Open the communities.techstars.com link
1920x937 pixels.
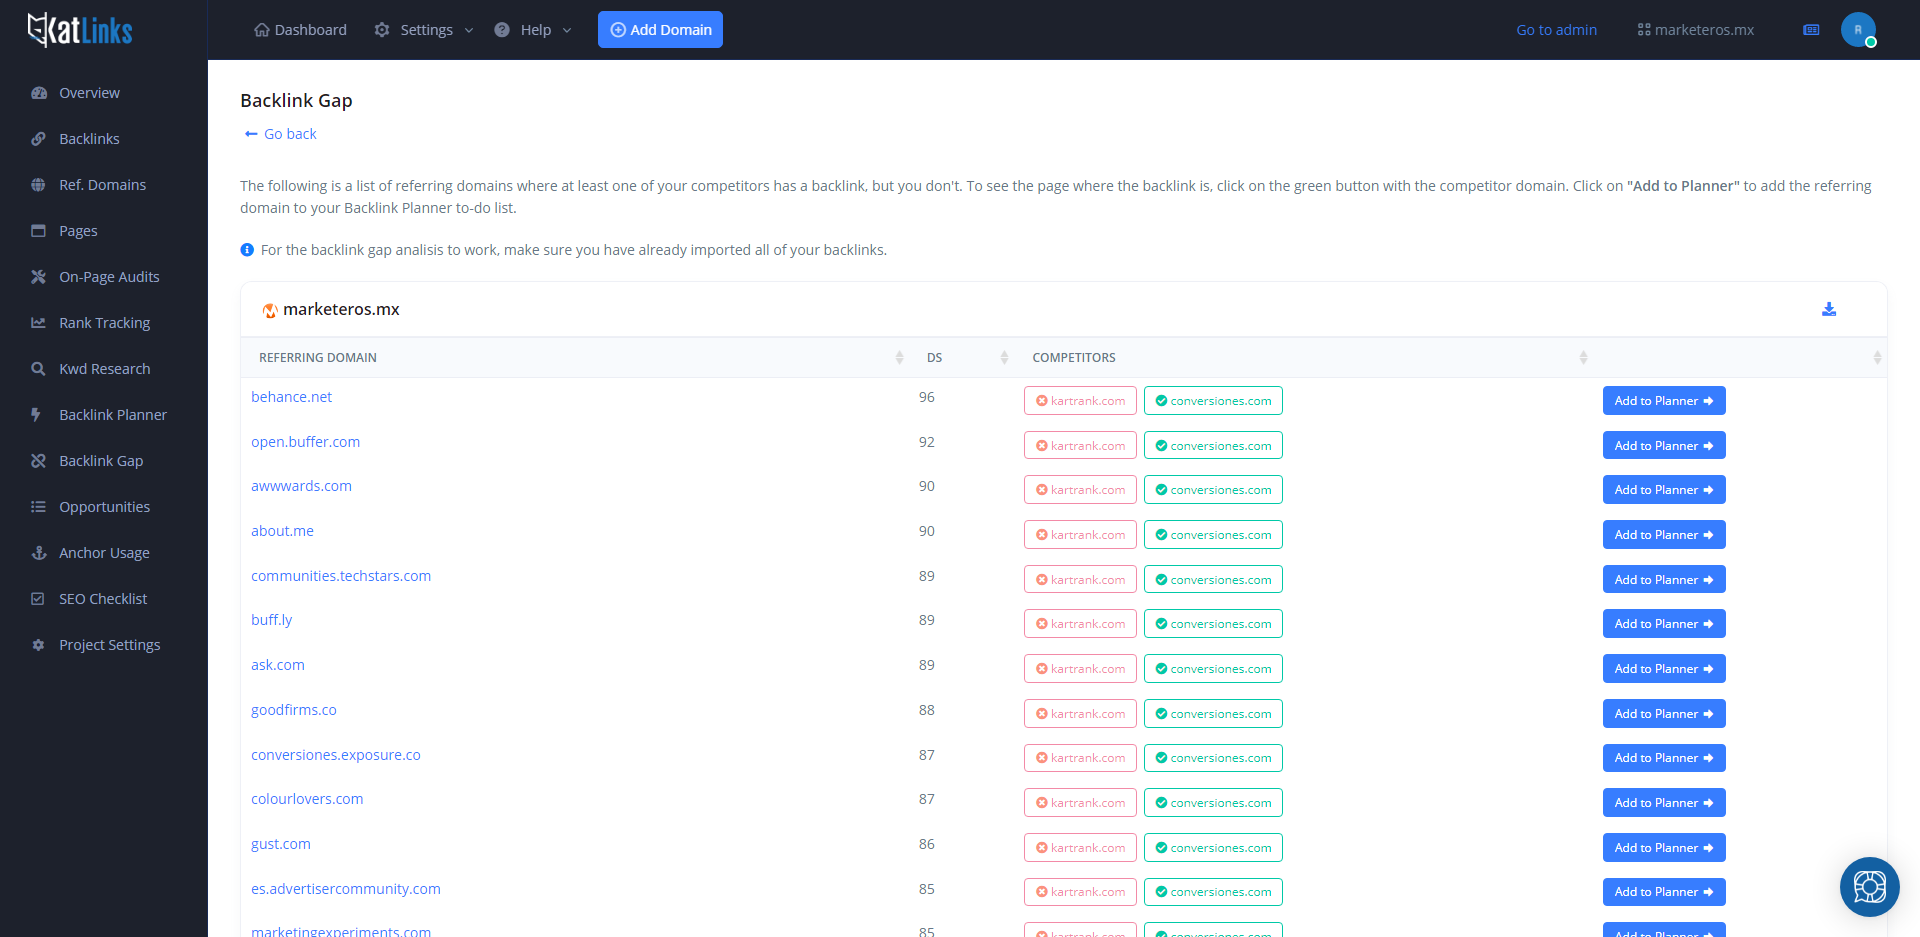[341, 576]
